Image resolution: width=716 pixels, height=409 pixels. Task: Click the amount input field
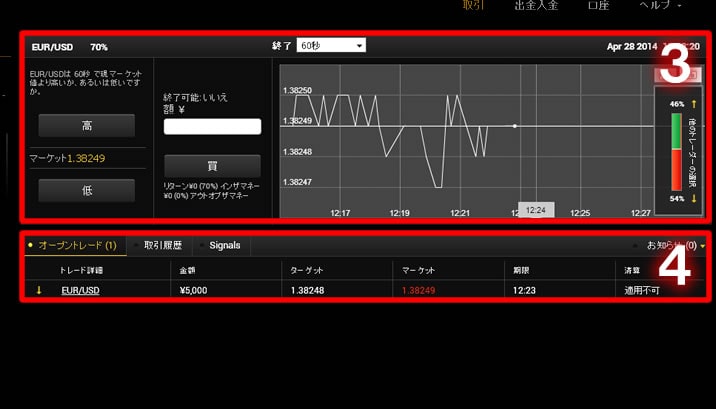click(x=212, y=126)
